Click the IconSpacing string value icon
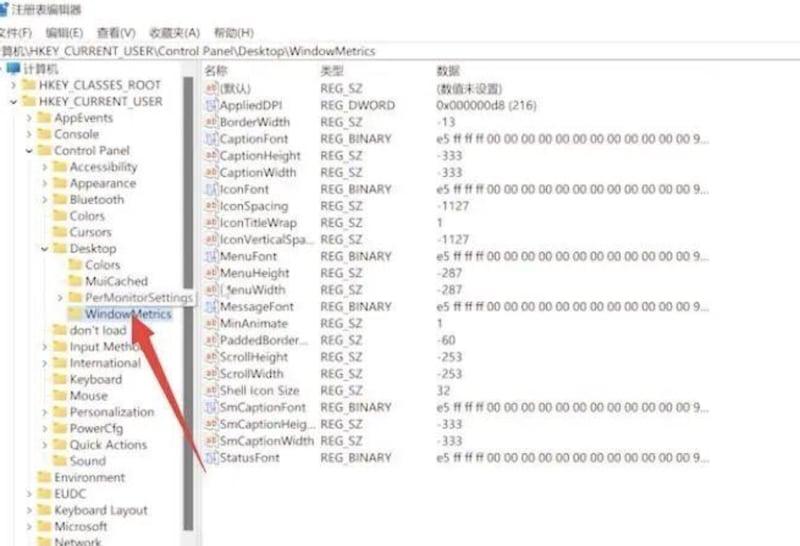The image size is (800, 546). [211, 206]
